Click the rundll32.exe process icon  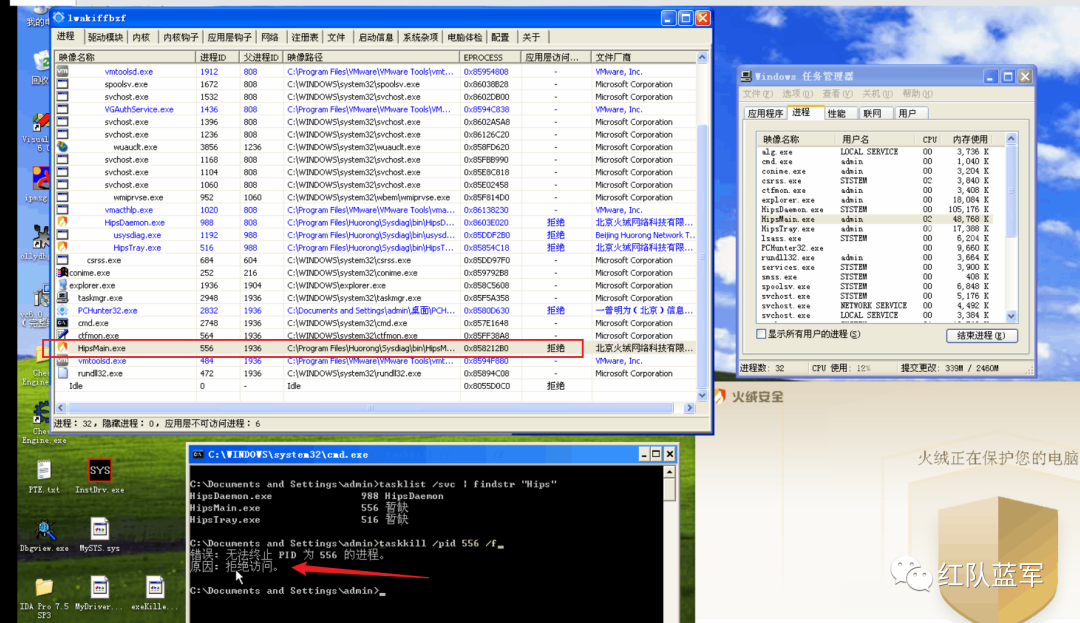point(63,373)
